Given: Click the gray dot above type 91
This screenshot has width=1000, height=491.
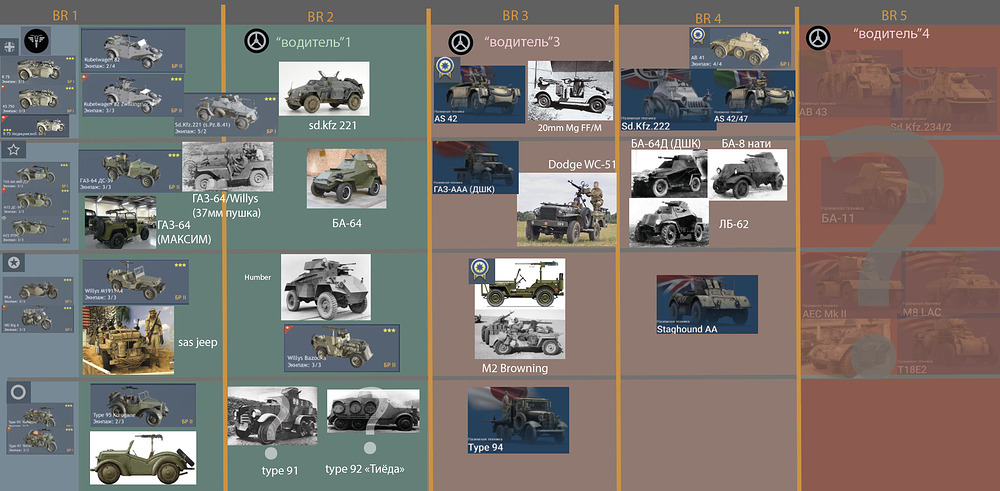Looking at the screenshot, I should 271,453.
